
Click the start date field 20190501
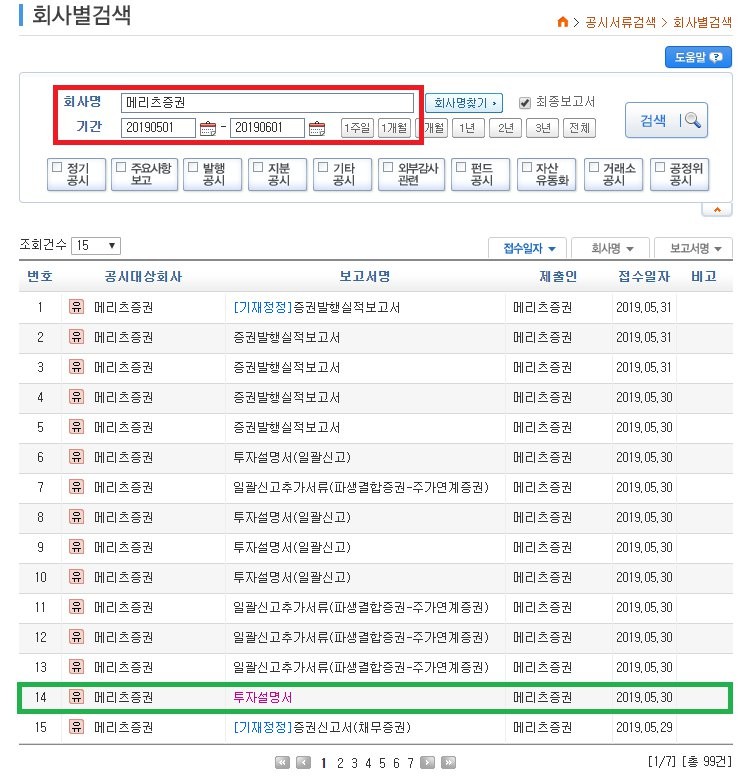[x=158, y=128]
